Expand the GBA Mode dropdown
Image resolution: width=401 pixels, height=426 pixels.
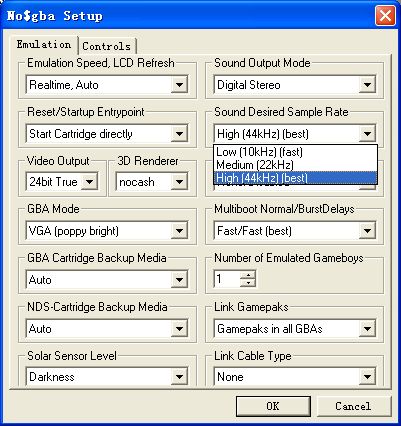click(x=179, y=231)
